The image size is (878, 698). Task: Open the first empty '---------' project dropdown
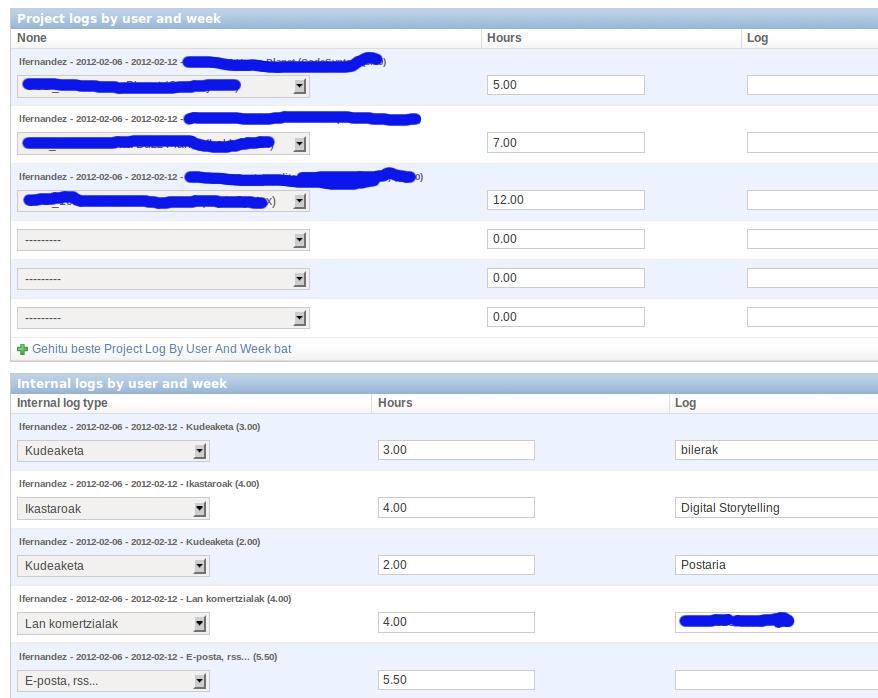tap(164, 240)
